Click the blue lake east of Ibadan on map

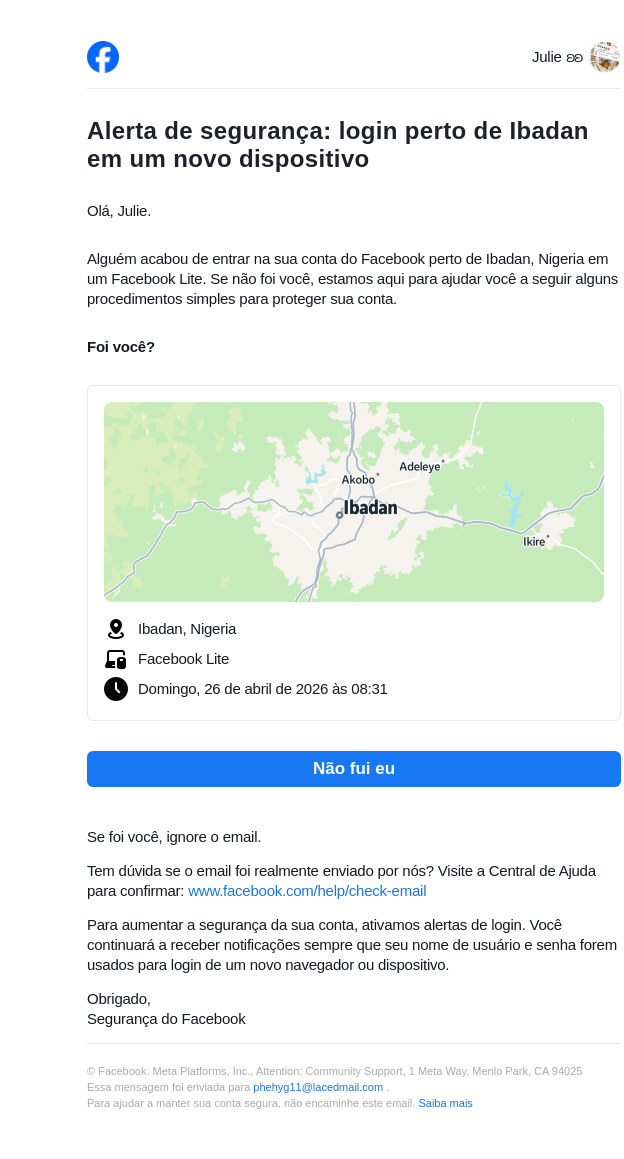(x=513, y=505)
